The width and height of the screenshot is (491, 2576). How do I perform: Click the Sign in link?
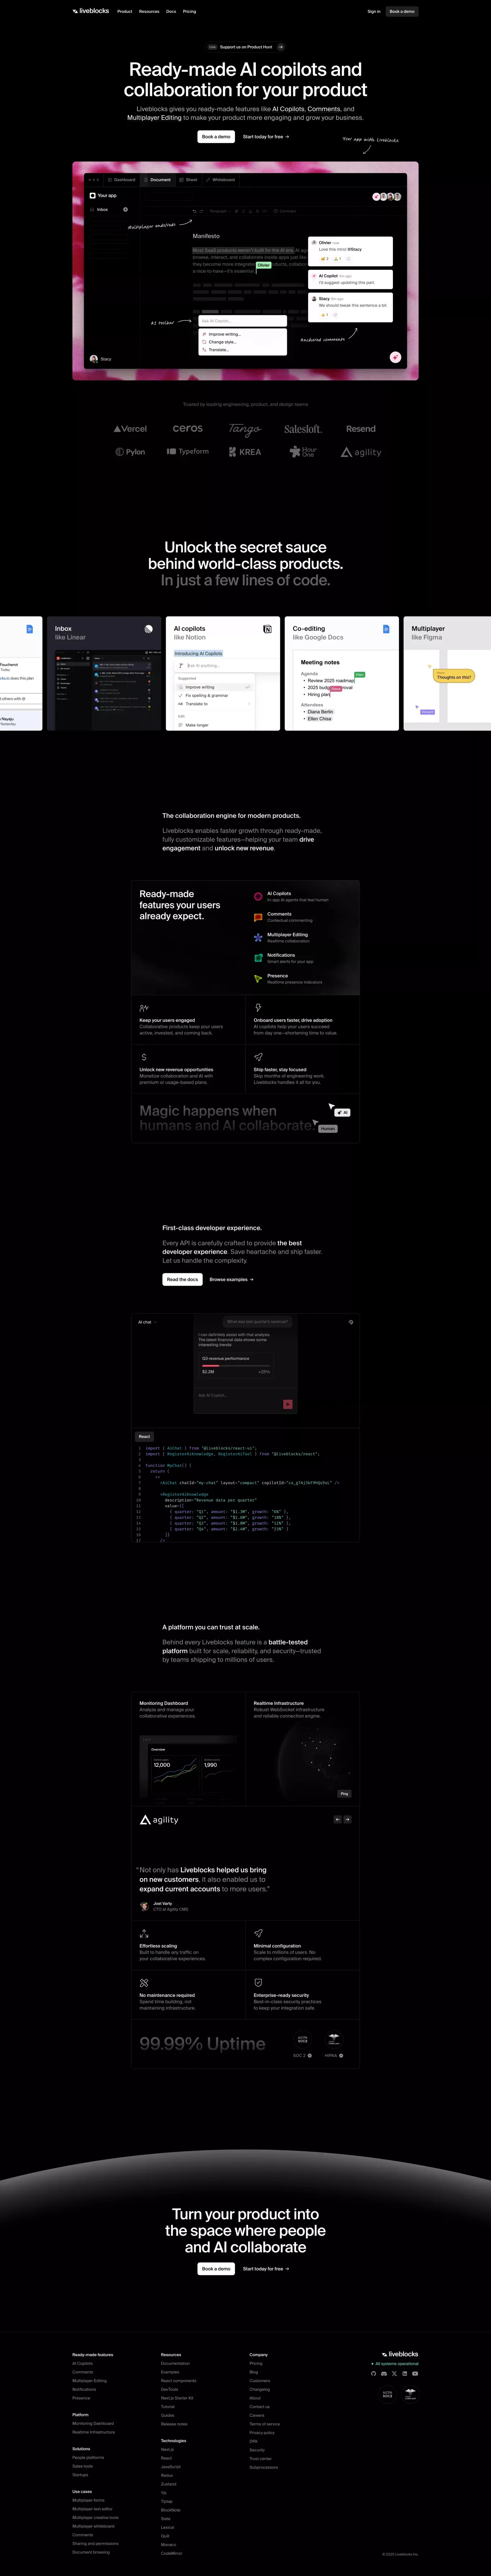(x=373, y=11)
